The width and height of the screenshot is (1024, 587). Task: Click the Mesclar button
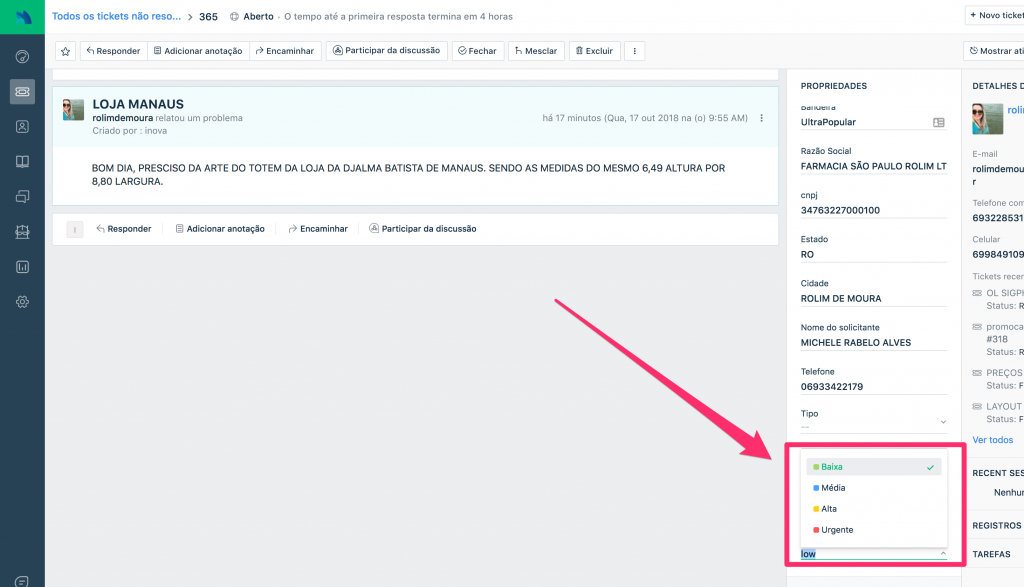(x=536, y=51)
